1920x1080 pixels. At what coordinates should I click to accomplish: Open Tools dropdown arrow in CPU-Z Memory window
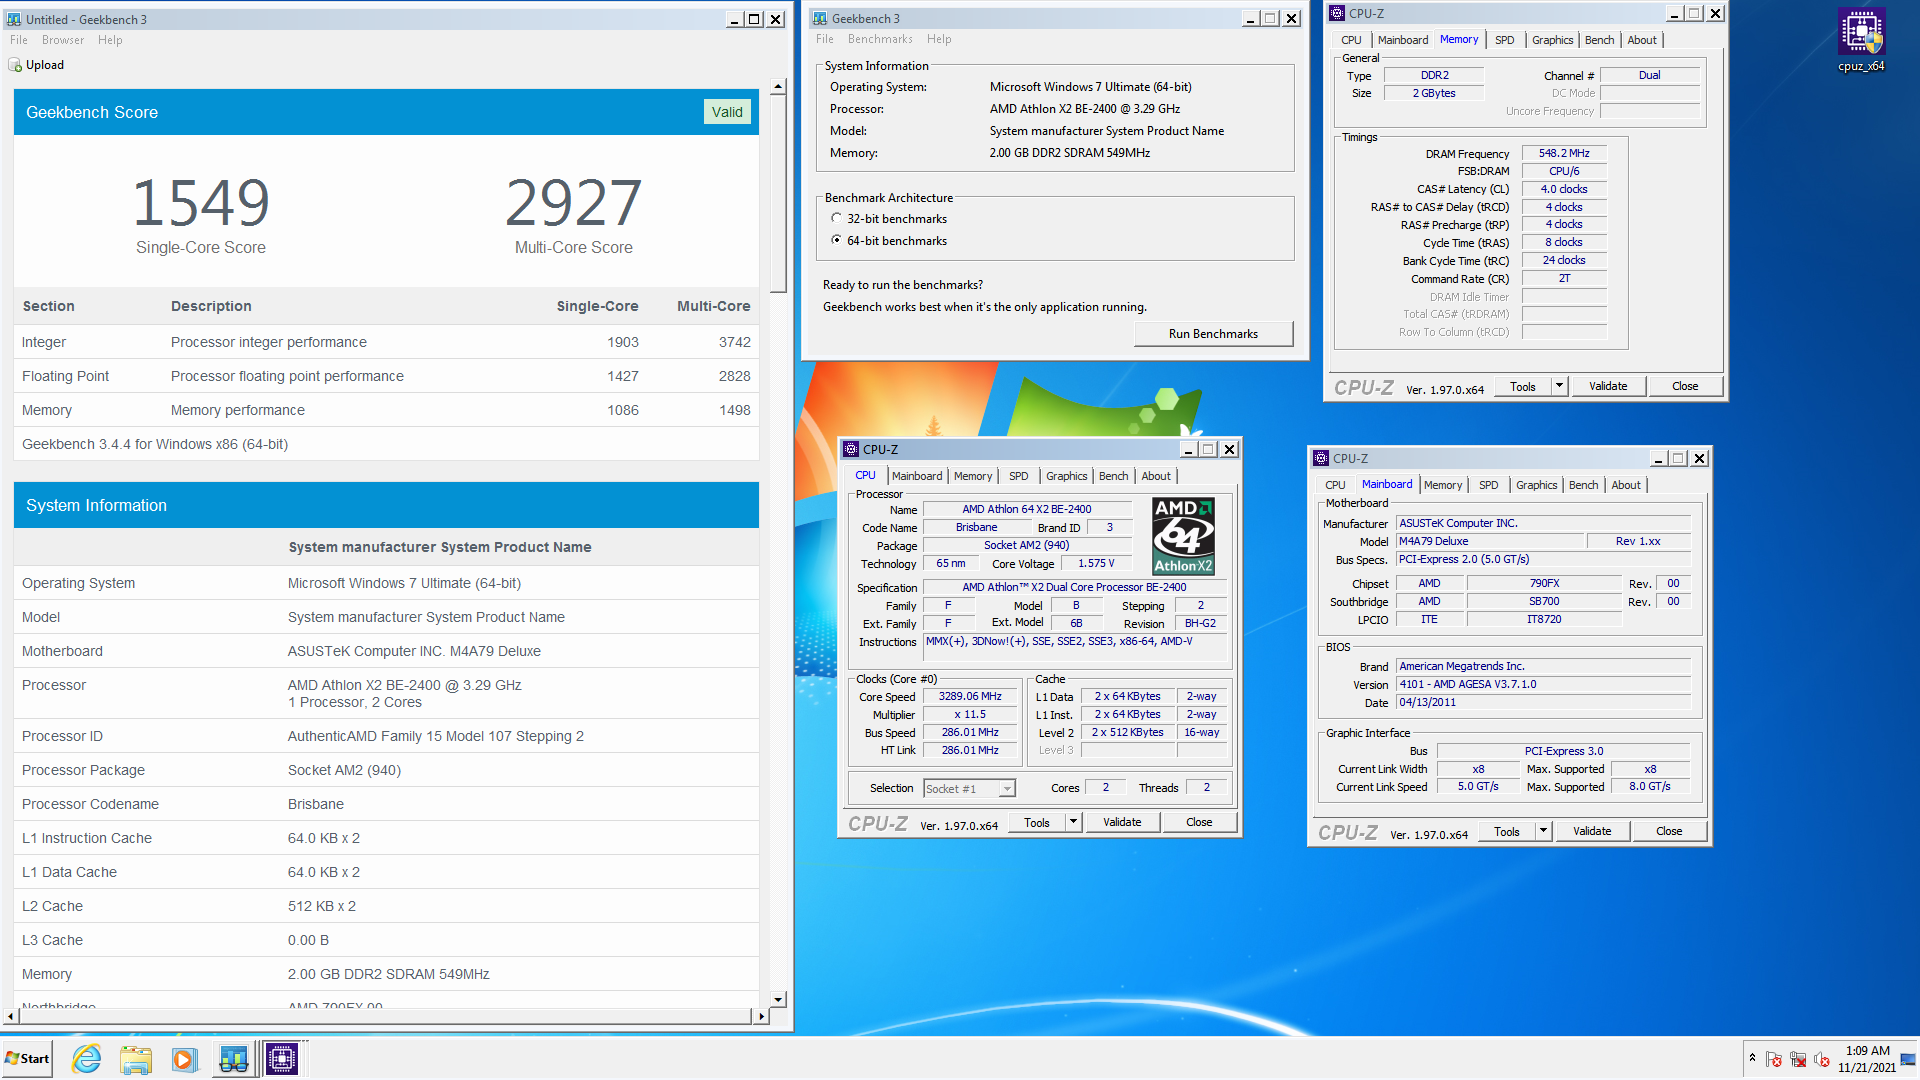[1559, 386]
